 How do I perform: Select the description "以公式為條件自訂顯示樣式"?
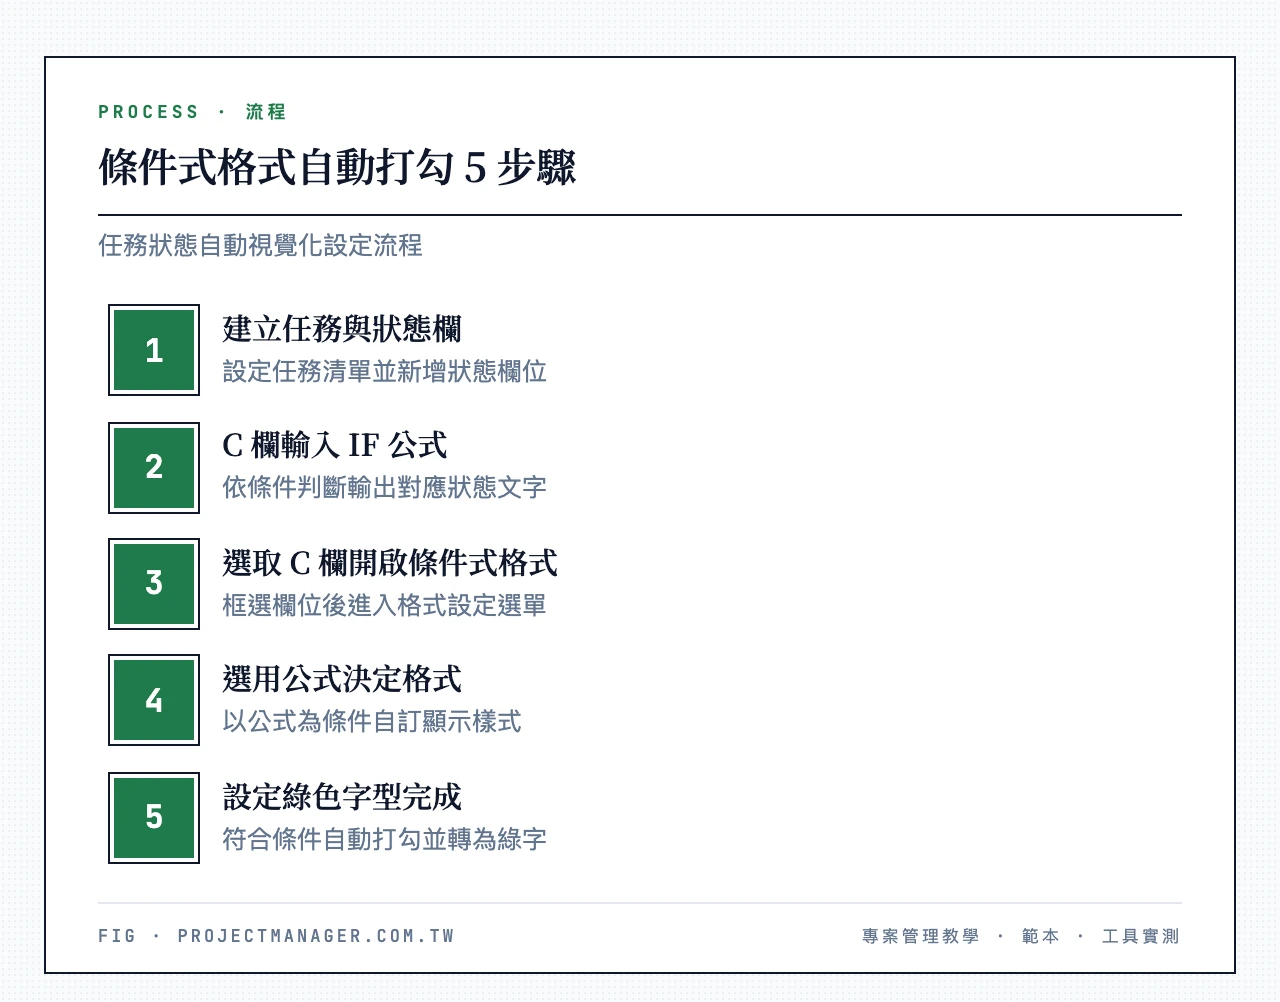coord(372,721)
